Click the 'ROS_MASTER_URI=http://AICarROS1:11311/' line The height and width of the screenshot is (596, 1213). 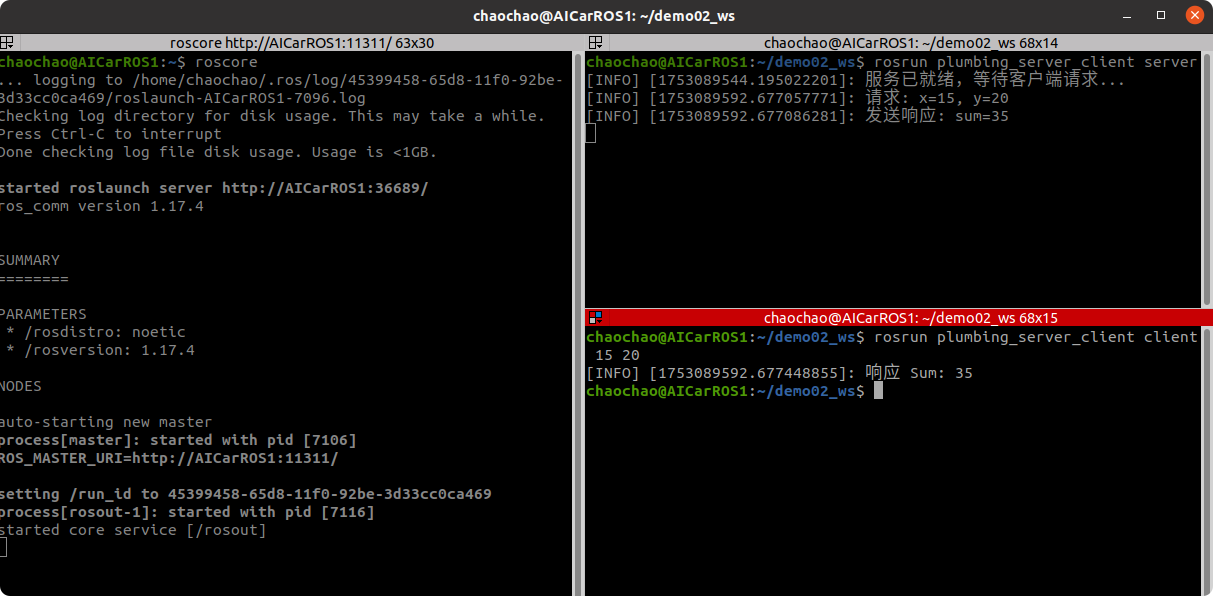click(169, 458)
